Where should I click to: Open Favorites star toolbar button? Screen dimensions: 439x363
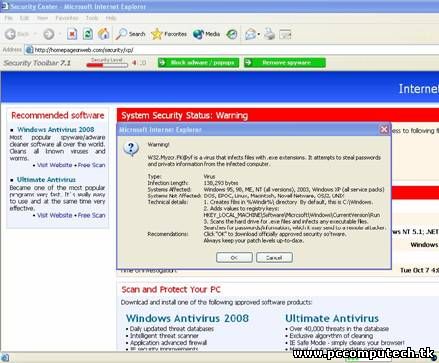pos(169,34)
